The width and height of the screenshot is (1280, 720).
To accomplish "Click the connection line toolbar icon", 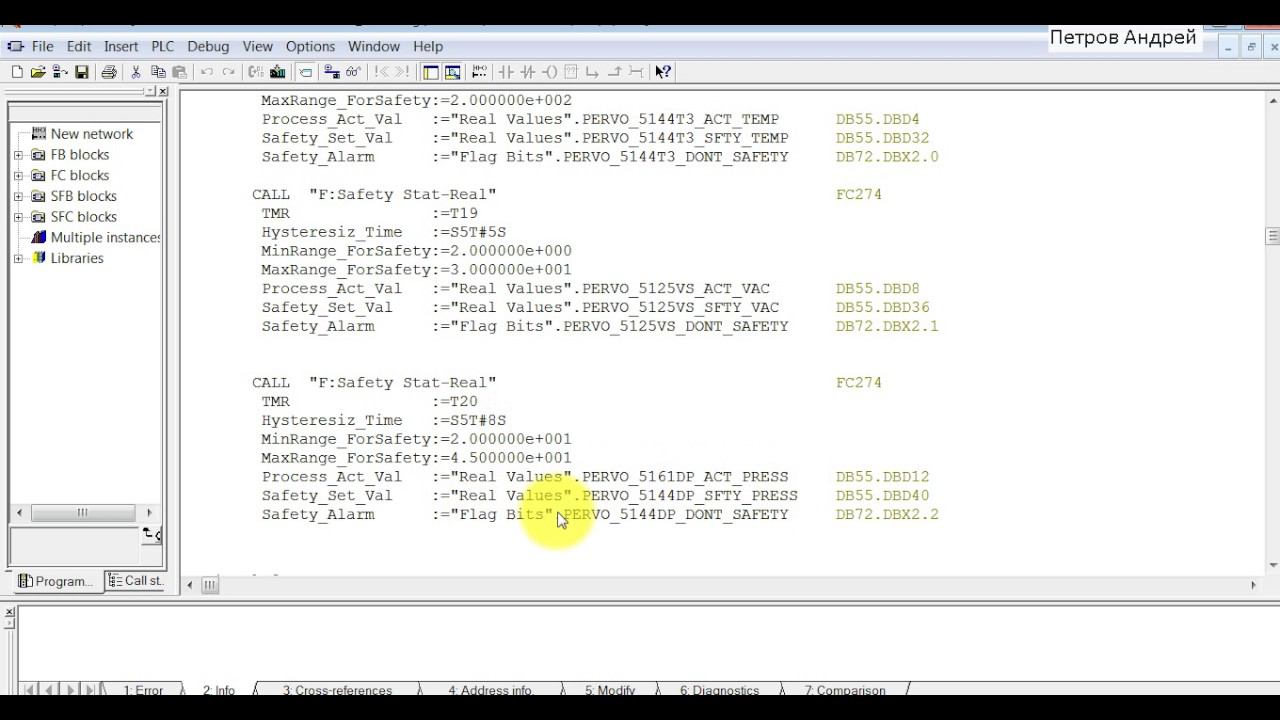I will (x=636, y=72).
